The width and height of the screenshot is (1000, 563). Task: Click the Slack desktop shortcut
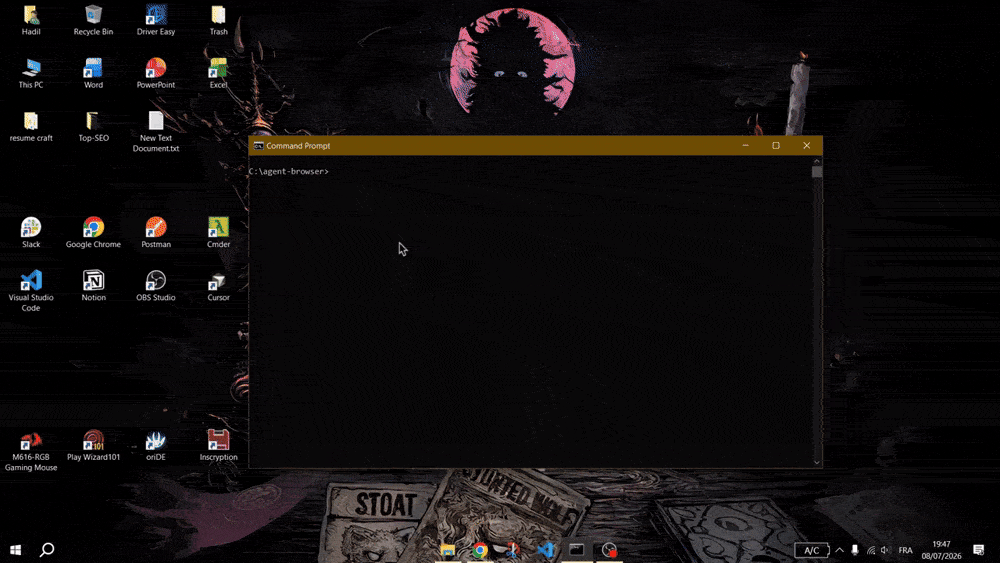[x=31, y=232]
